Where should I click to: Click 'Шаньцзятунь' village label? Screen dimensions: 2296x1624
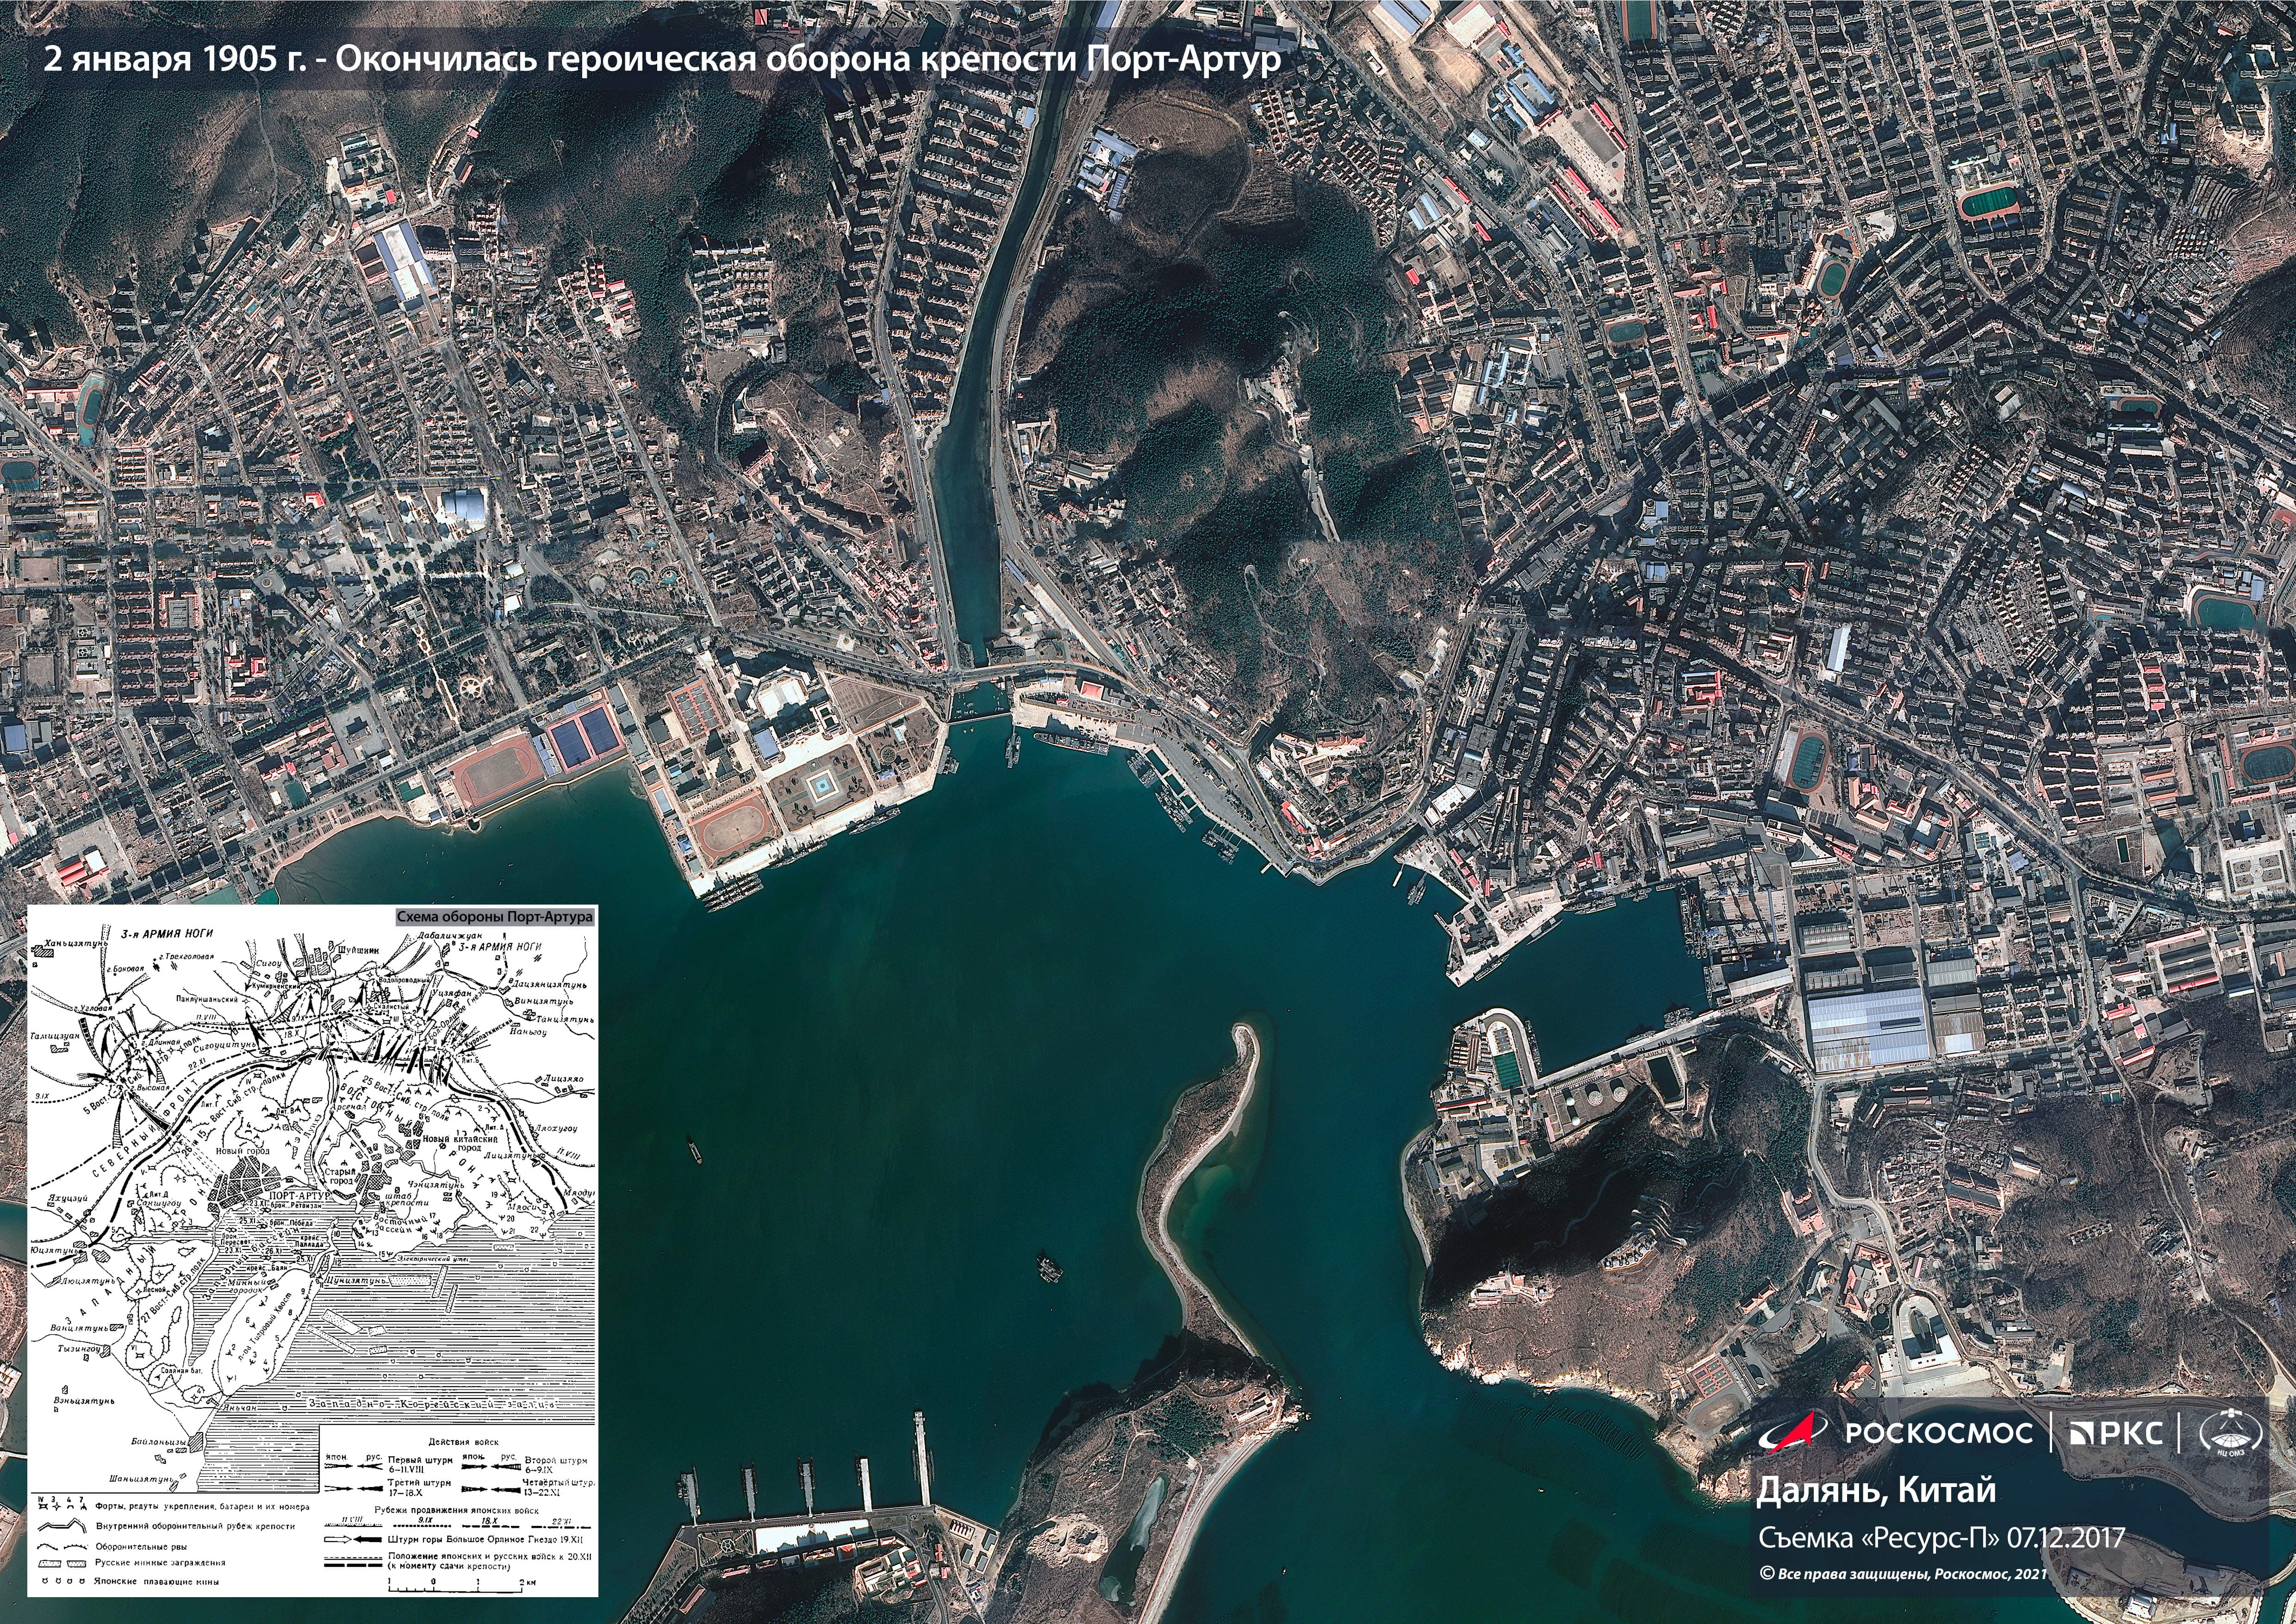(x=142, y=1479)
